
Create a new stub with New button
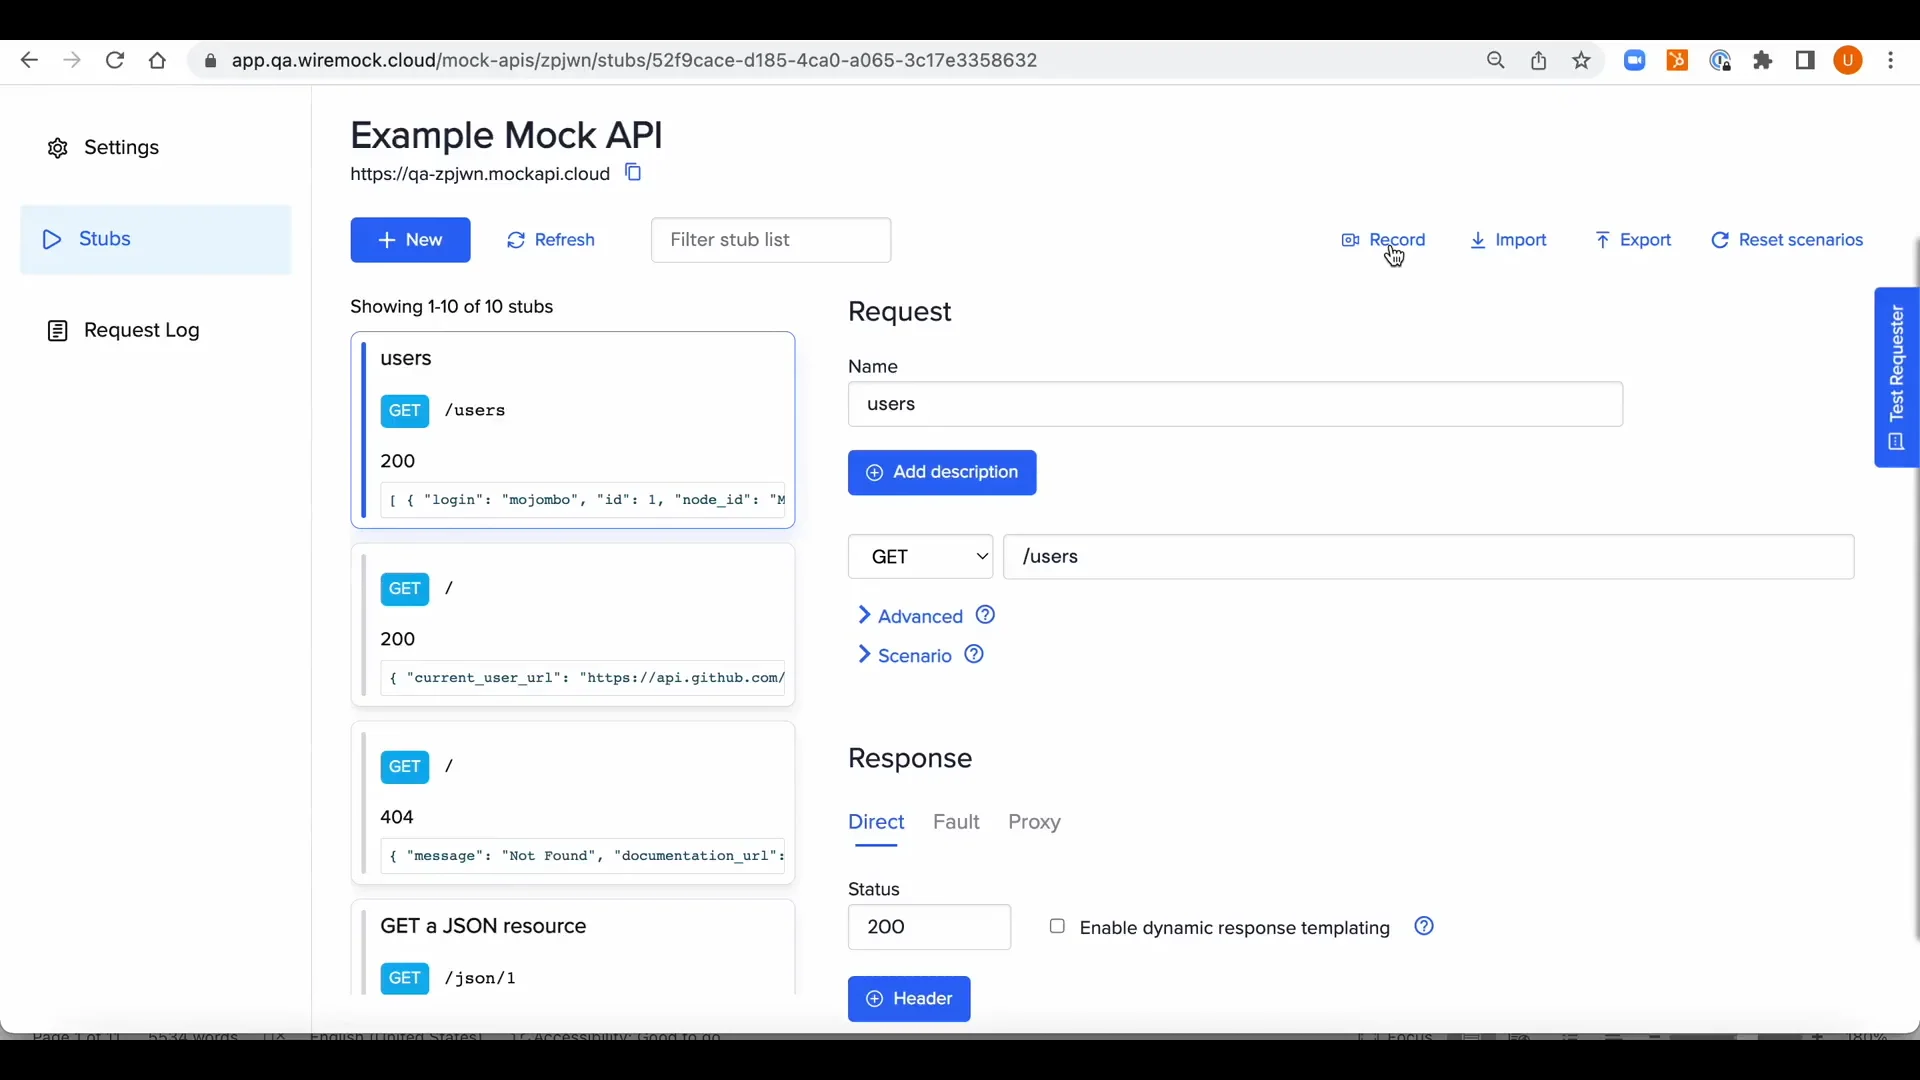[410, 240]
